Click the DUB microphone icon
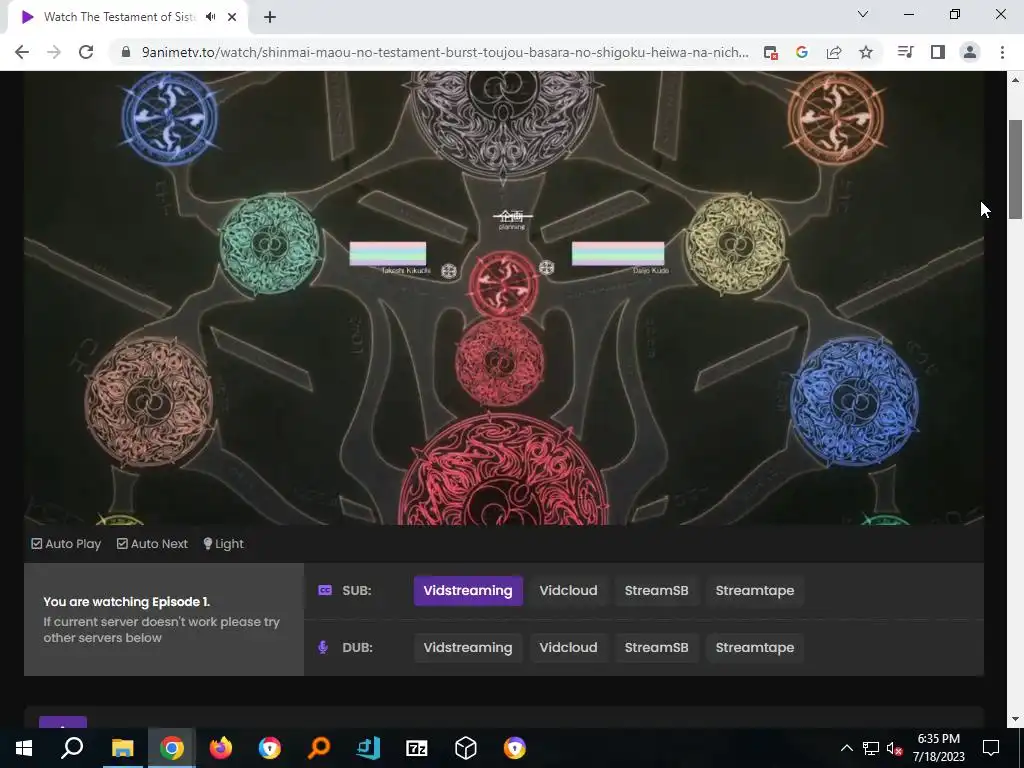The image size is (1024, 768). coord(323,648)
